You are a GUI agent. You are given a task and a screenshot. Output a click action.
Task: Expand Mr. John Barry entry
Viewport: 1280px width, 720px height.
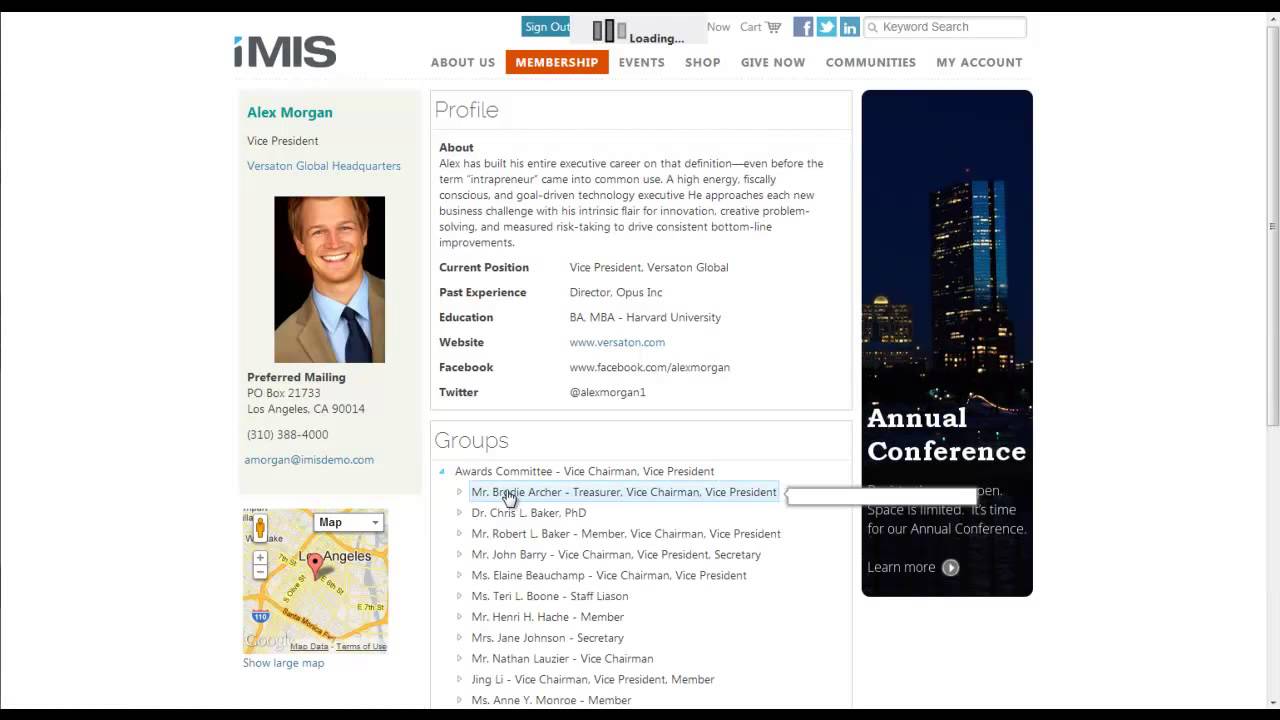tap(459, 555)
